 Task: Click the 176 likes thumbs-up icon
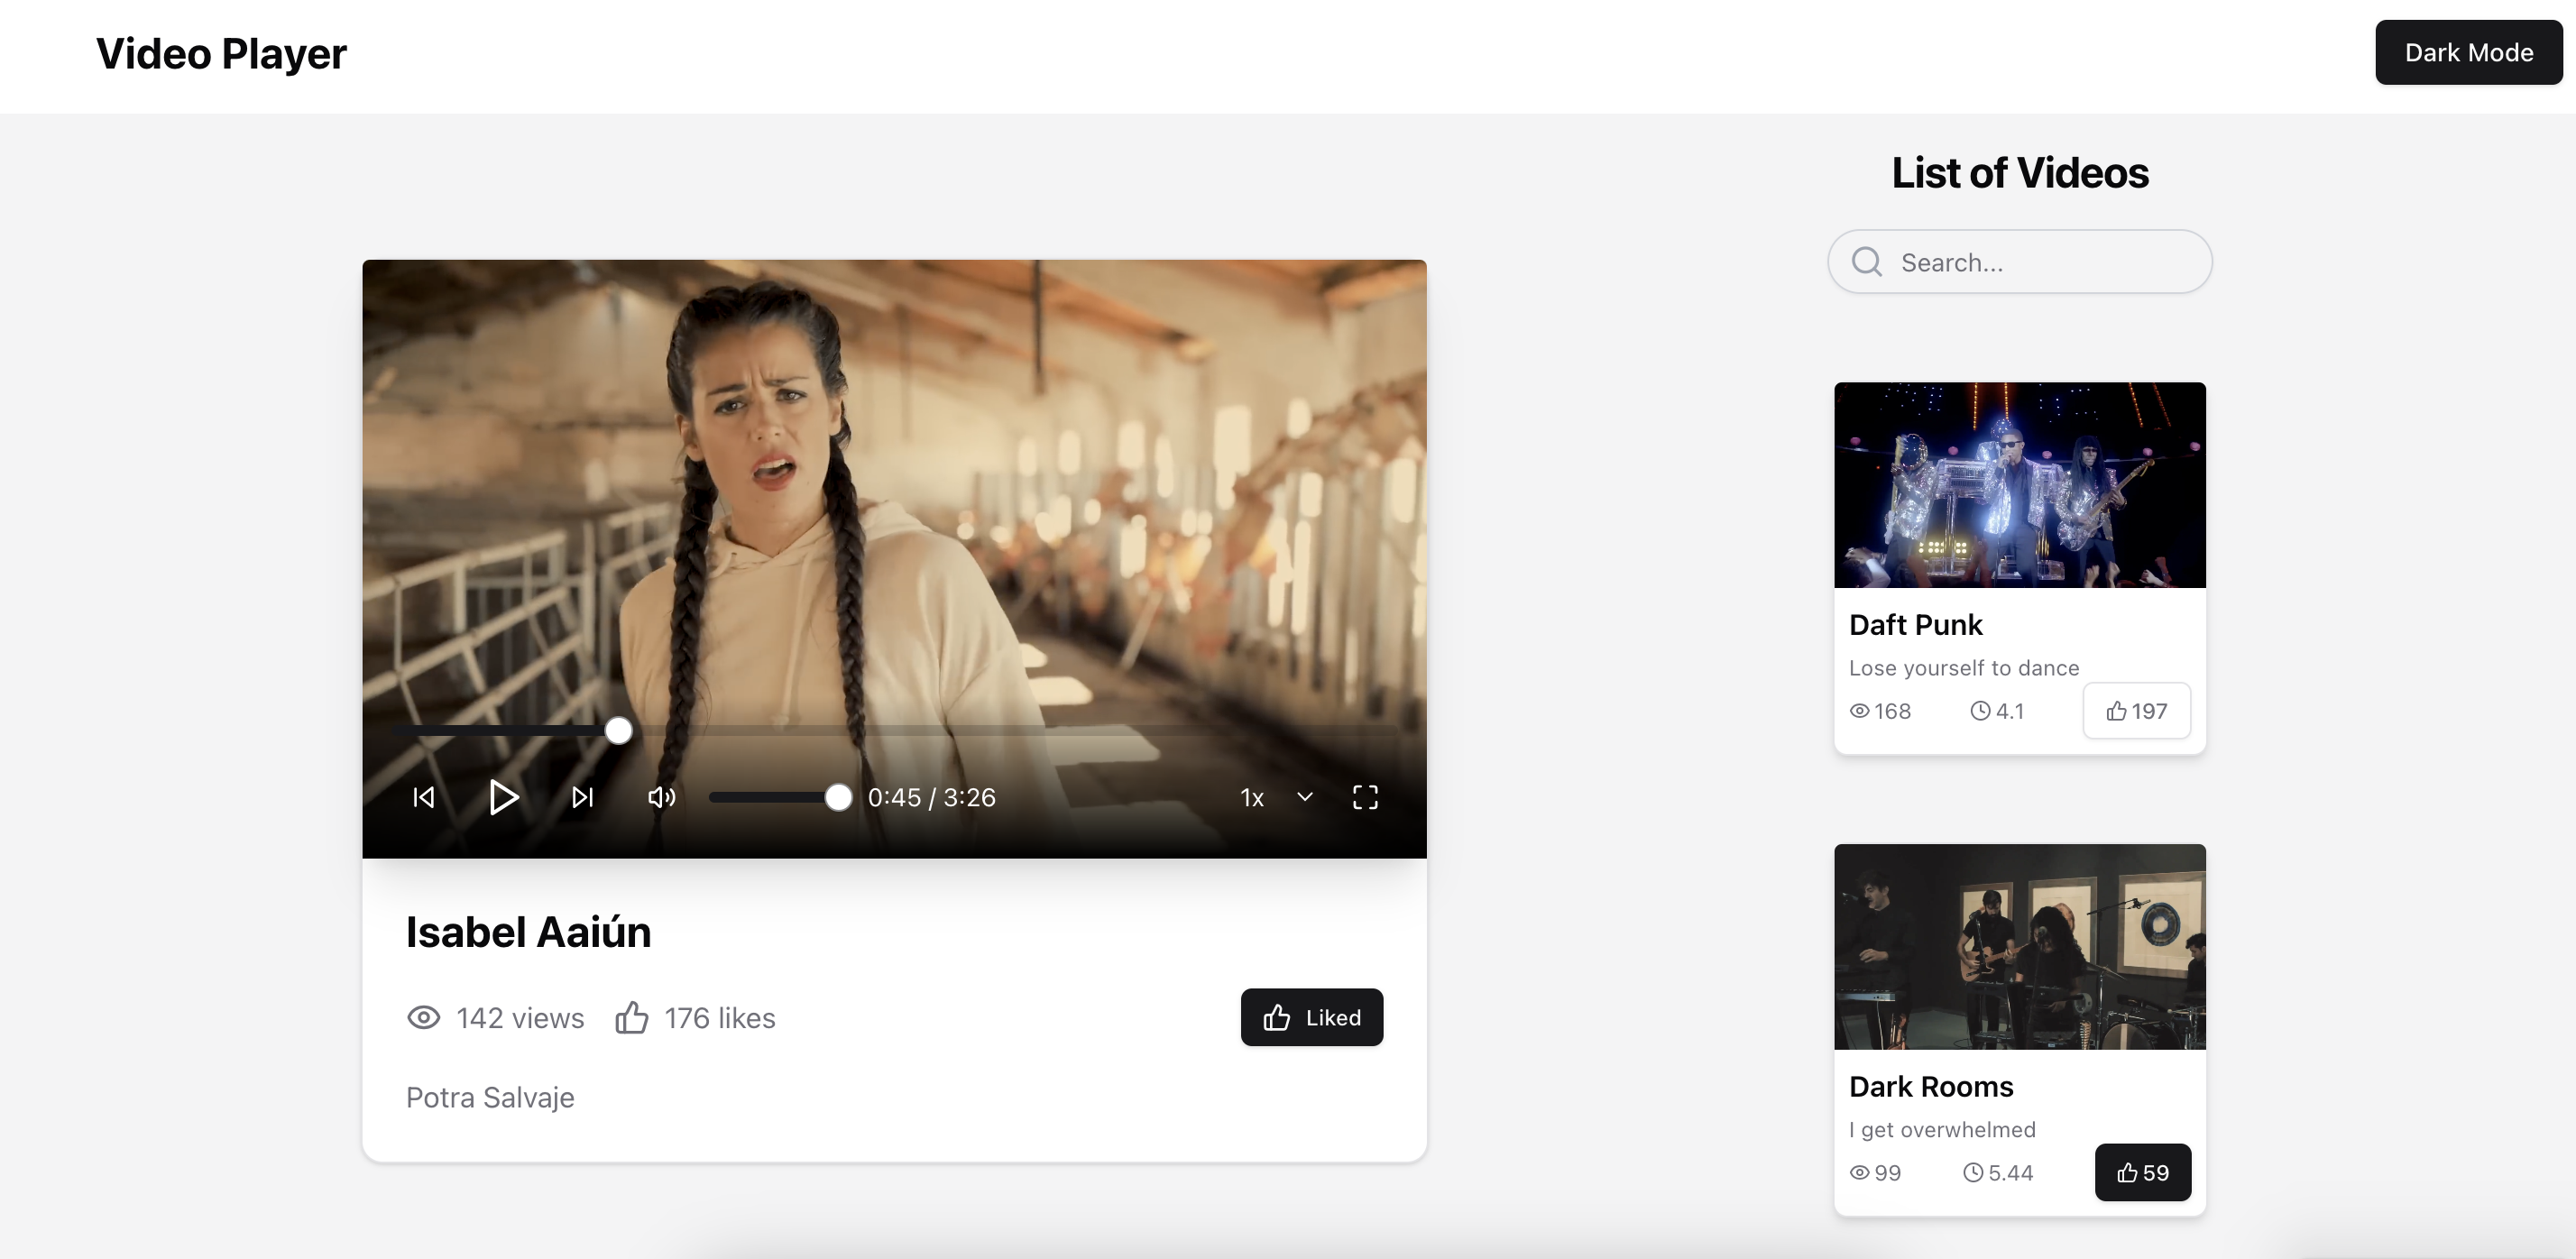[631, 1018]
